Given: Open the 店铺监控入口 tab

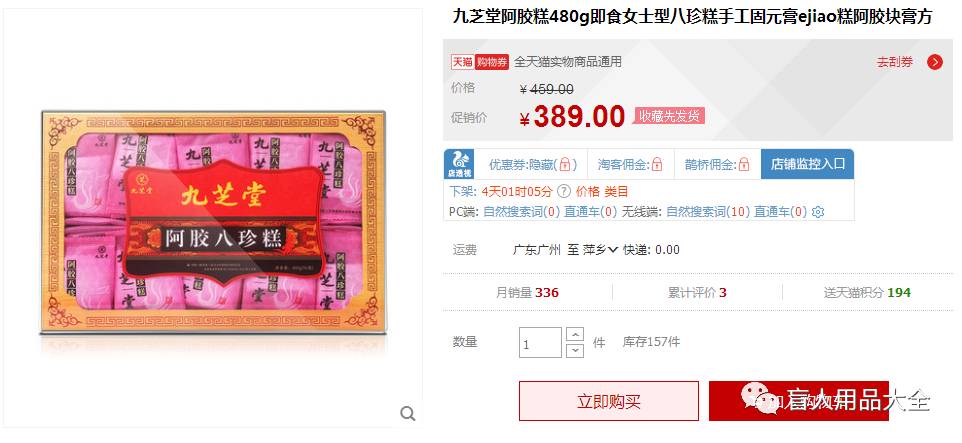Looking at the screenshot, I should 807,164.
